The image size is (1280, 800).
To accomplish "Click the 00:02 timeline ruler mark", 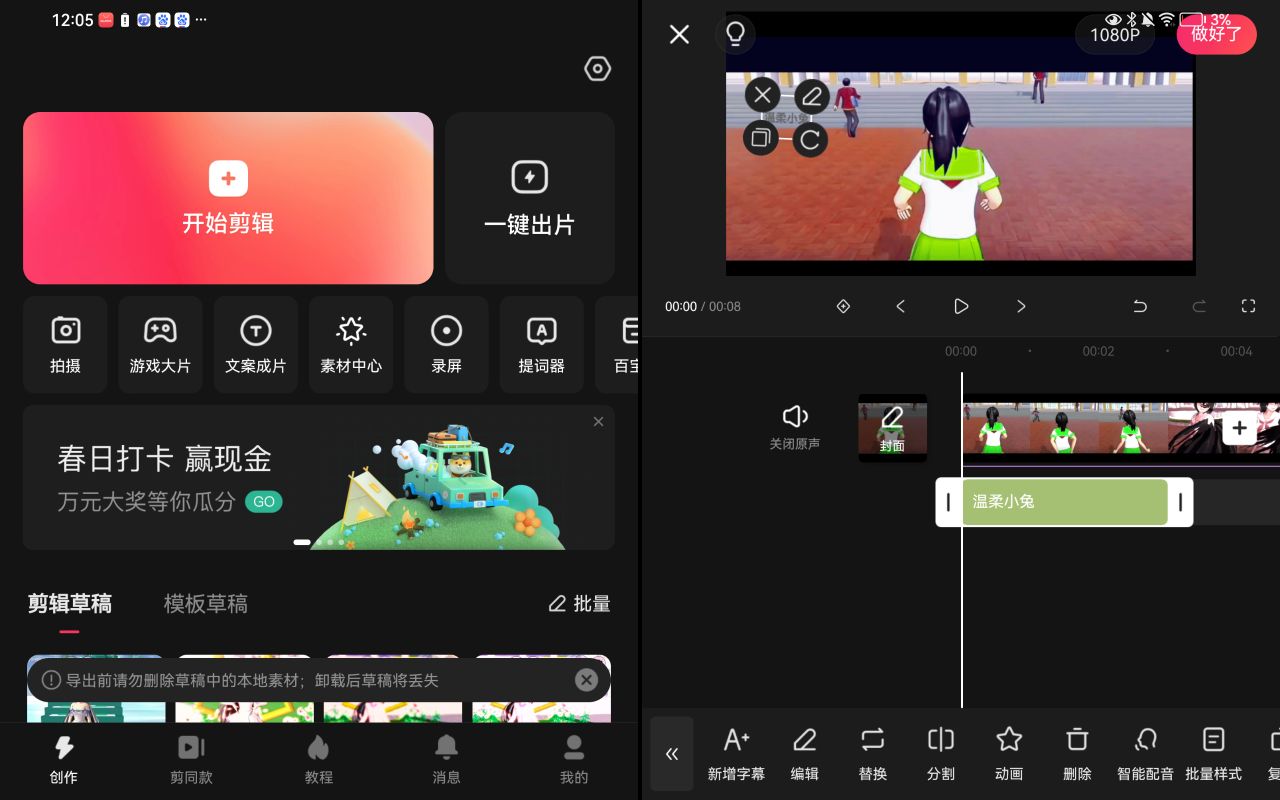I will point(1098,351).
